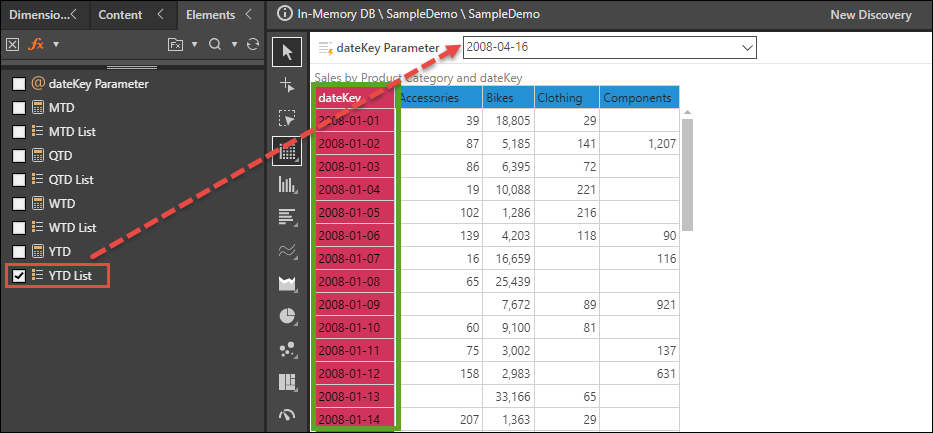Click the refresh icon in Elements panel
The height and width of the screenshot is (433, 933).
(x=253, y=45)
